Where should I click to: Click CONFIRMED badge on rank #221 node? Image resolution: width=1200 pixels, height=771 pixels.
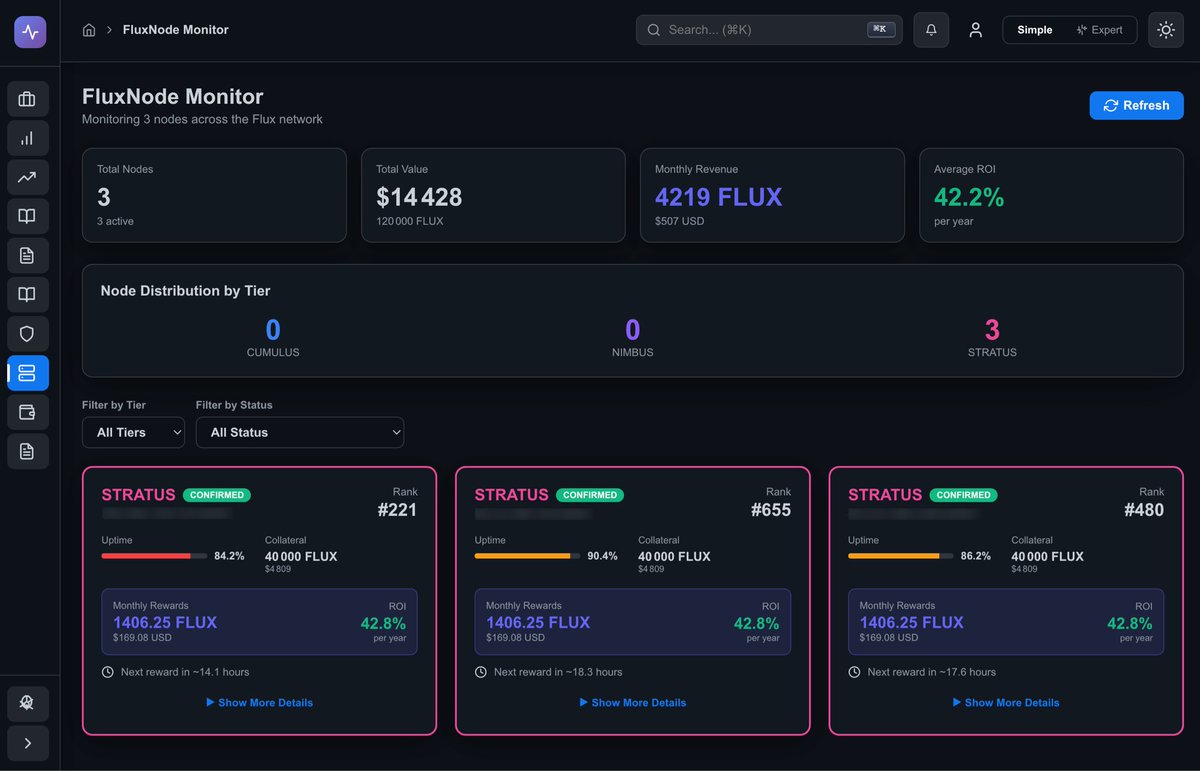point(217,495)
